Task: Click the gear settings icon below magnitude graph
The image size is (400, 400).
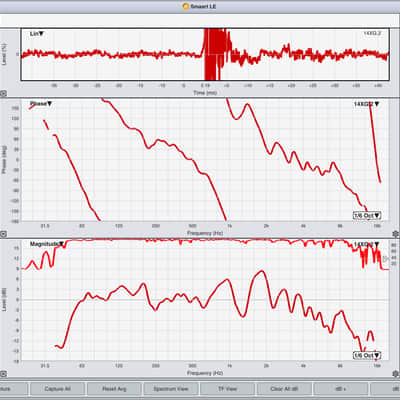Action: pyautogui.click(x=396, y=373)
